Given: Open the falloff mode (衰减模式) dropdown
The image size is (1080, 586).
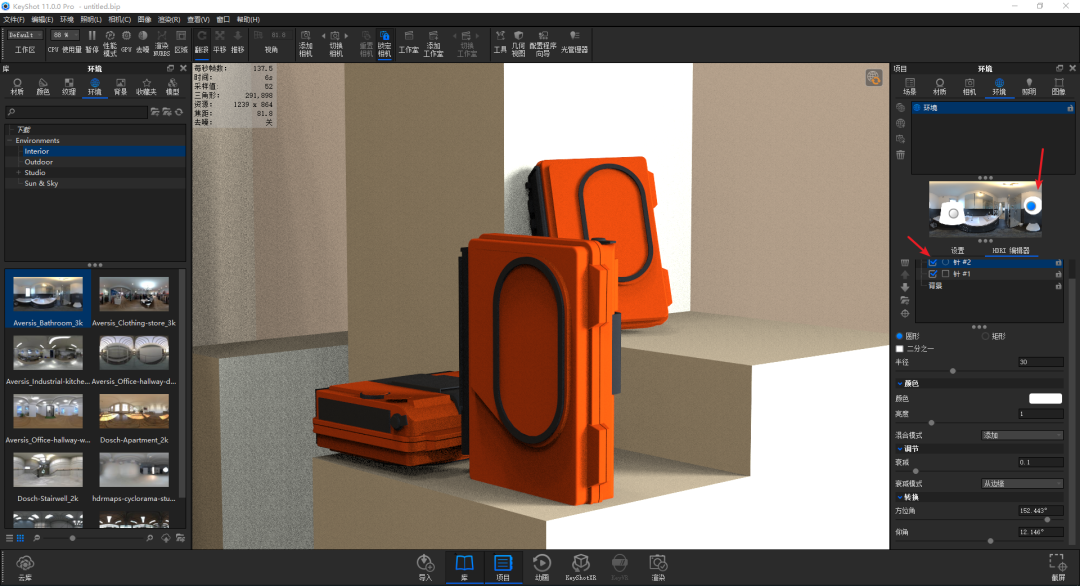Looking at the screenshot, I should pyautogui.click(x=1022, y=483).
